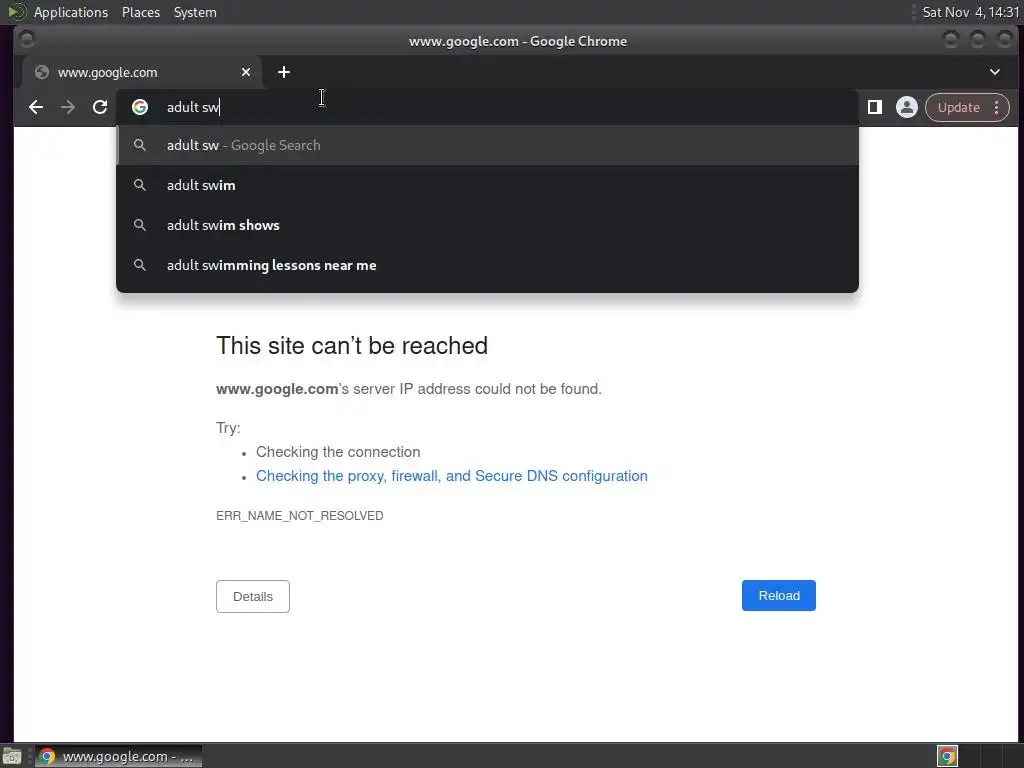Pick 'adult swimming lessons near me' suggestion
This screenshot has width=1024, height=768.
487,265
